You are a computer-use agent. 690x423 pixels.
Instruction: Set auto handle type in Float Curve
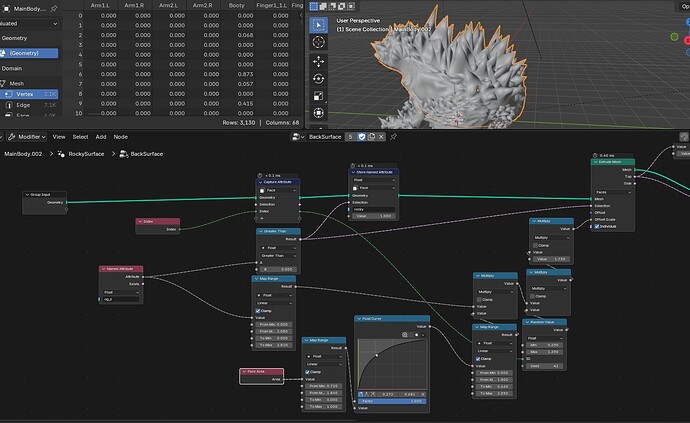click(361, 394)
